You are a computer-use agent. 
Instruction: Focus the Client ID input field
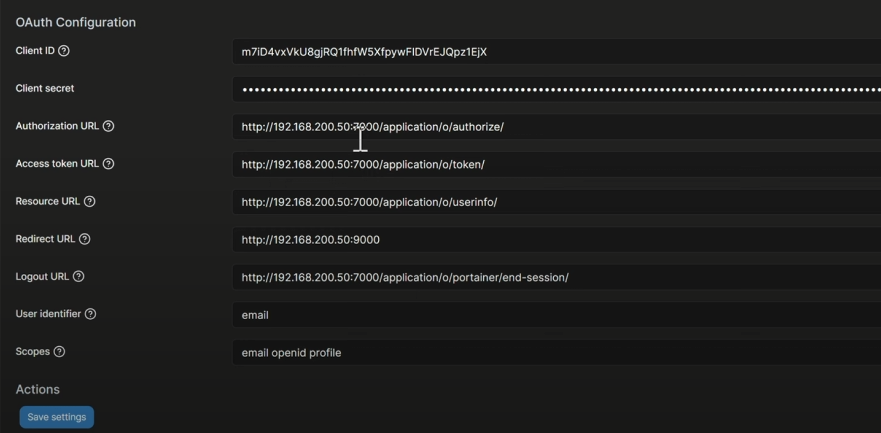[x=557, y=52]
